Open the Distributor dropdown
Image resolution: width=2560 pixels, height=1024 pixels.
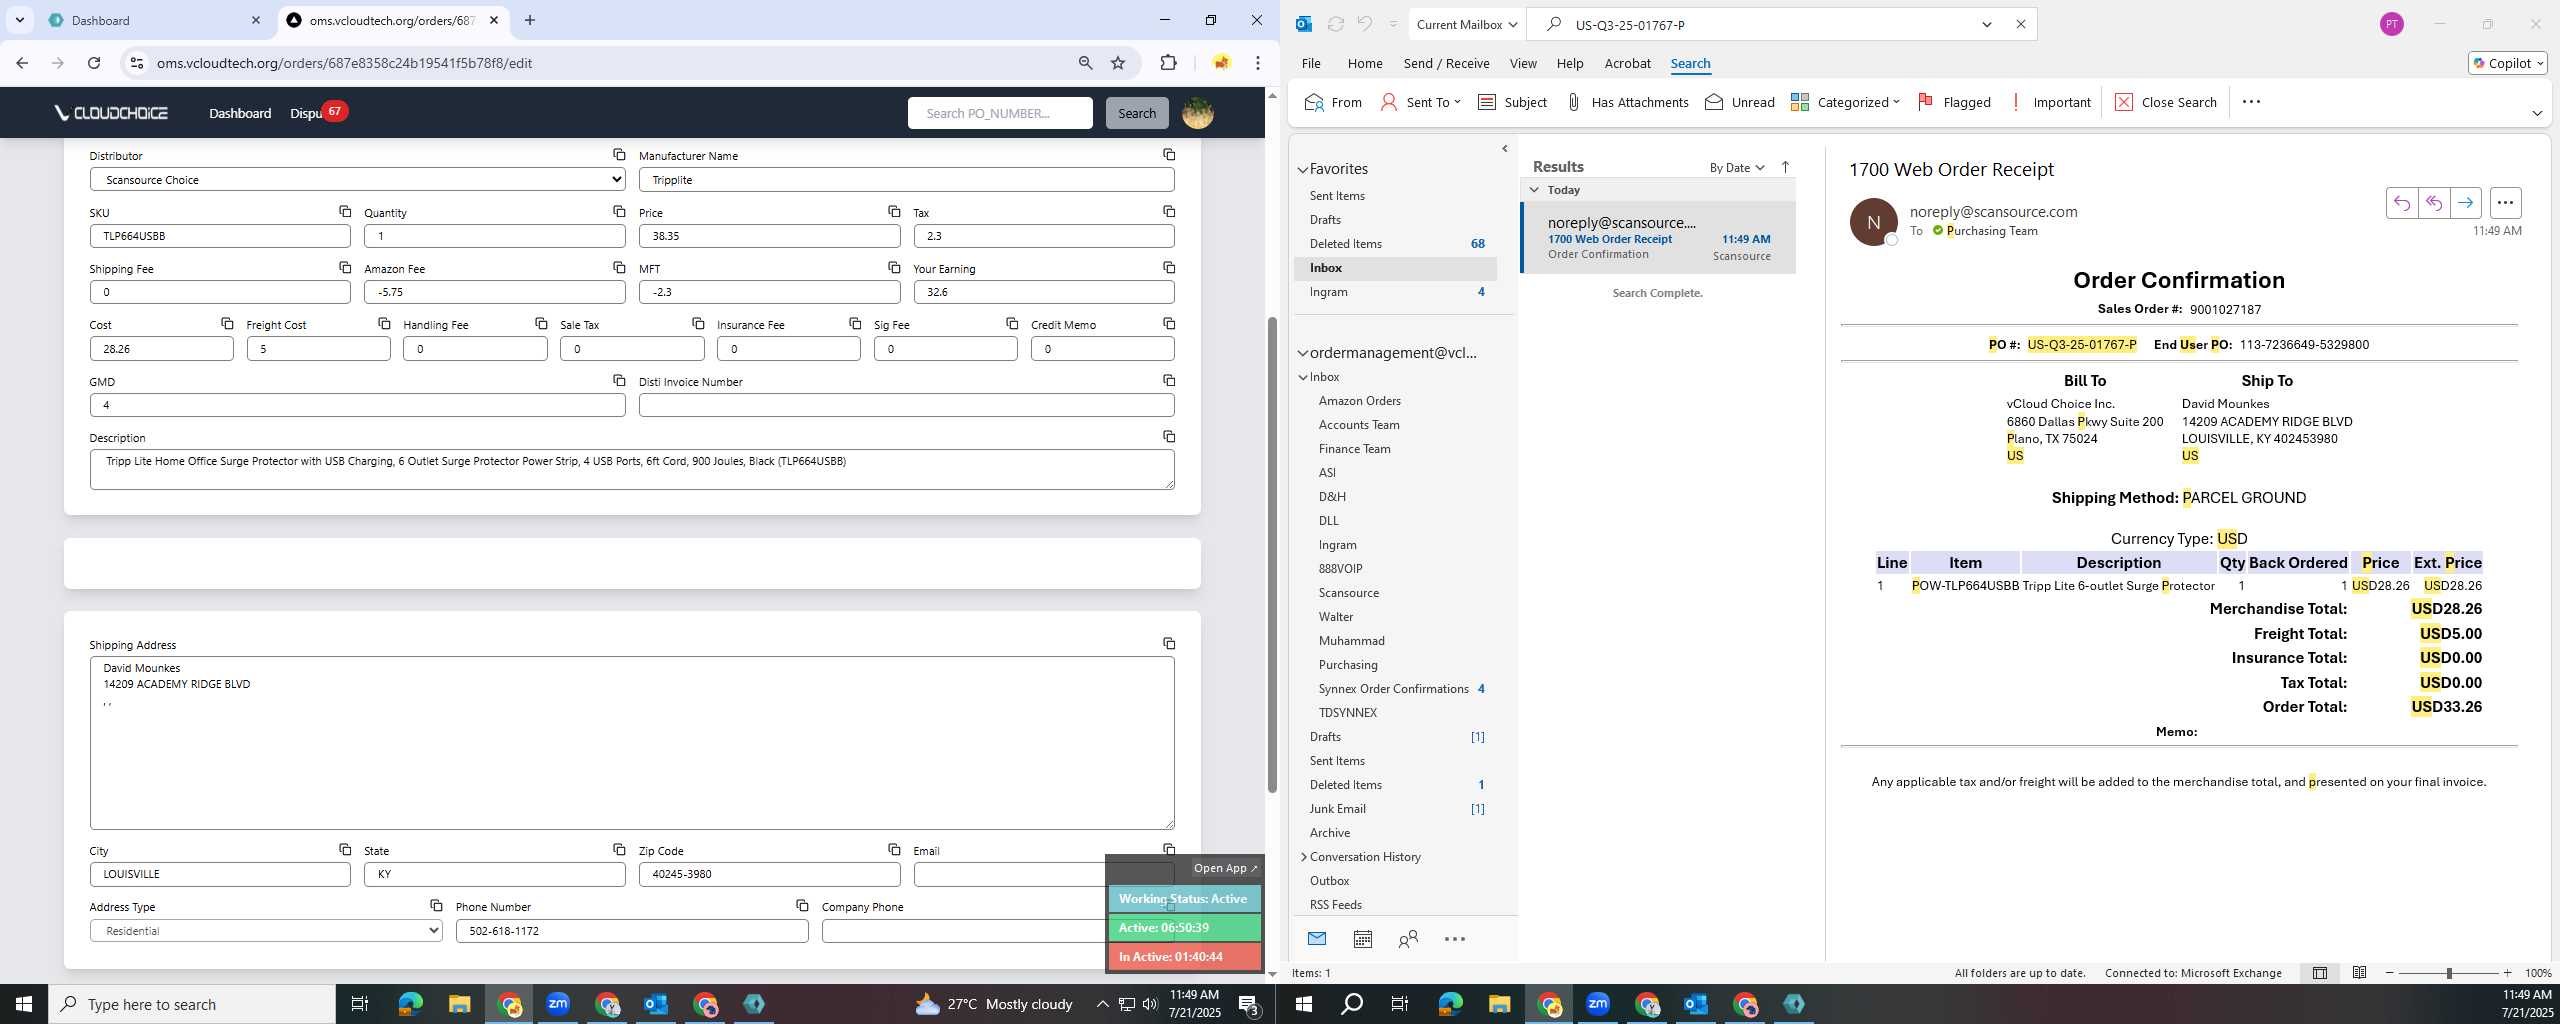coord(357,180)
